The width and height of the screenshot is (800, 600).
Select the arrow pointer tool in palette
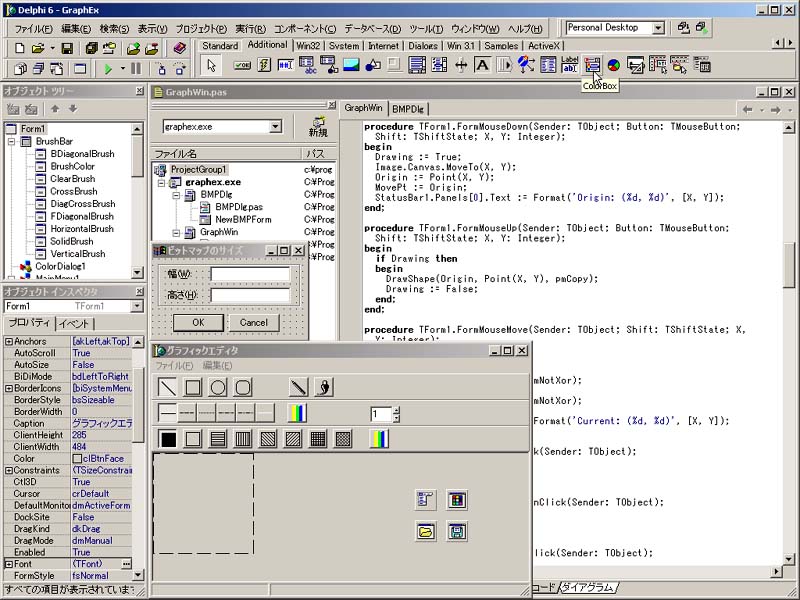click(x=210, y=65)
